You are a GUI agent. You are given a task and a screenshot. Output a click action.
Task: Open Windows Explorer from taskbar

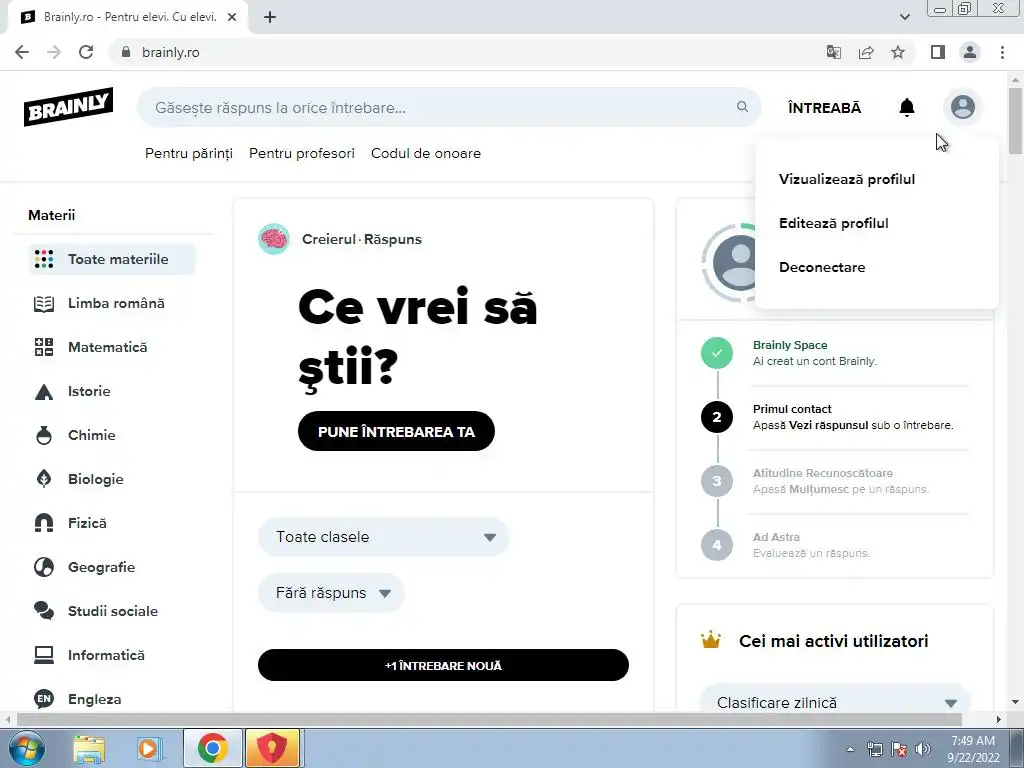pyautogui.click(x=89, y=748)
